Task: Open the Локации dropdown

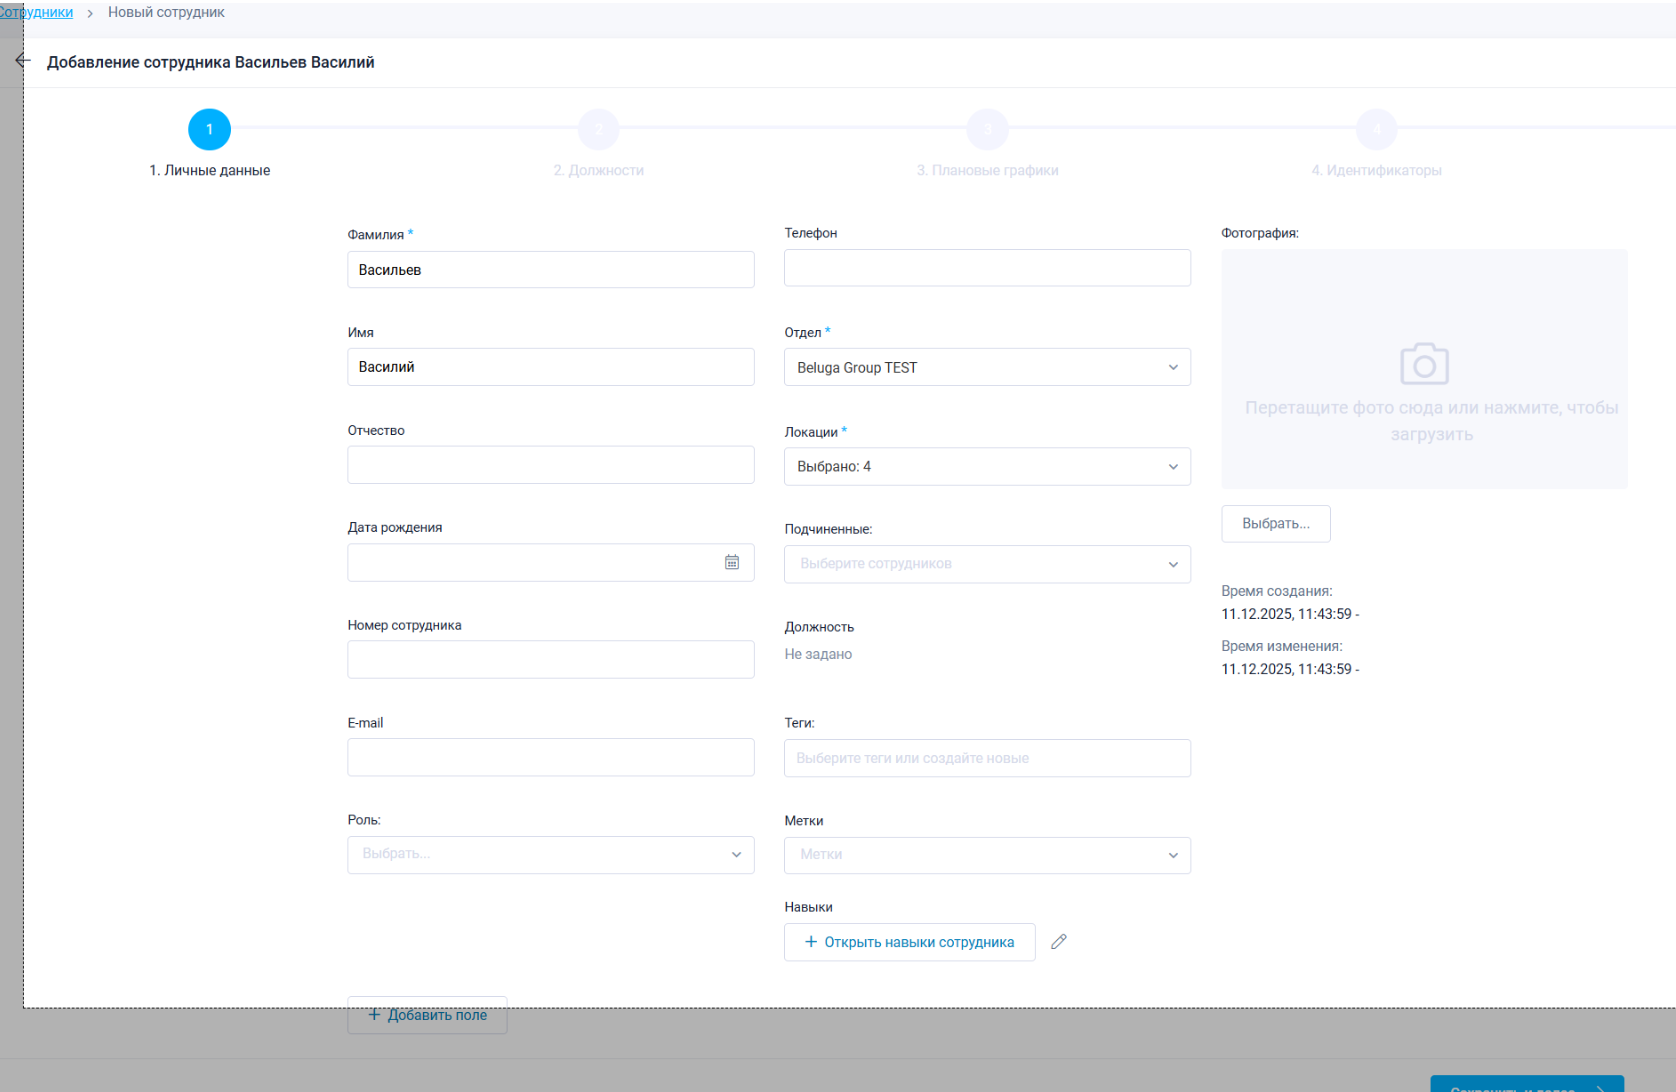Action: (x=987, y=467)
